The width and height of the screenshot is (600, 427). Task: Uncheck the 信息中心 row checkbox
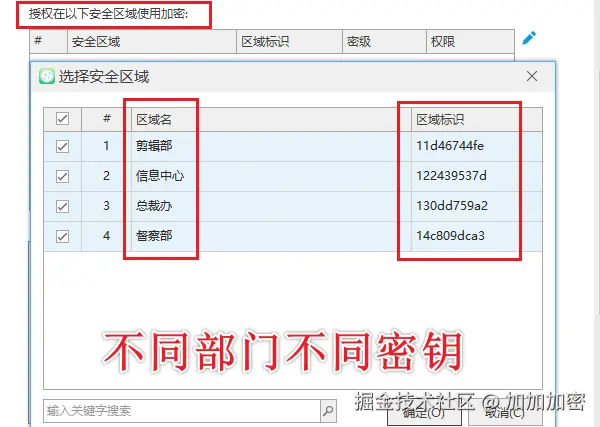click(x=62, y=176)
